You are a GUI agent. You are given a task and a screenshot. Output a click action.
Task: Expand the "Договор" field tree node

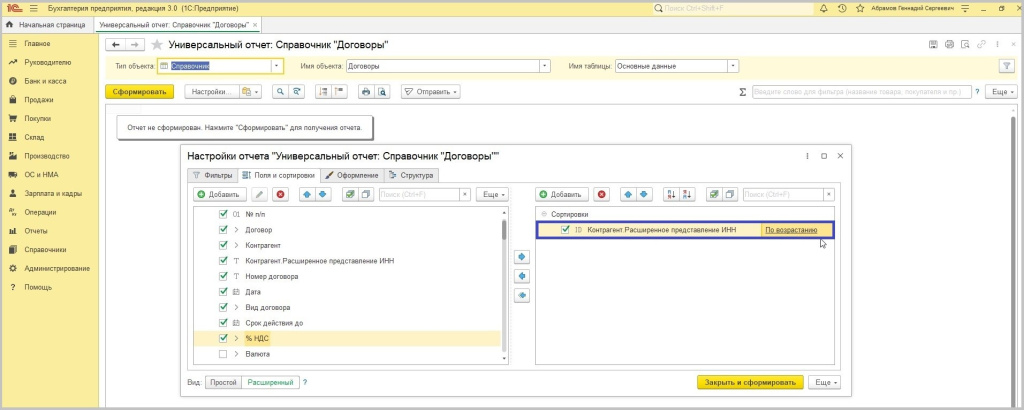click(x=236, y=229)
